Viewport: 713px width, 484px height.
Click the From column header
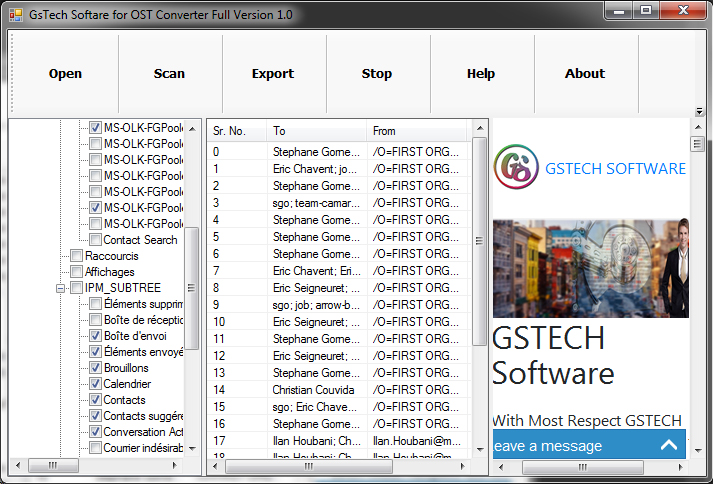[415, 131]
